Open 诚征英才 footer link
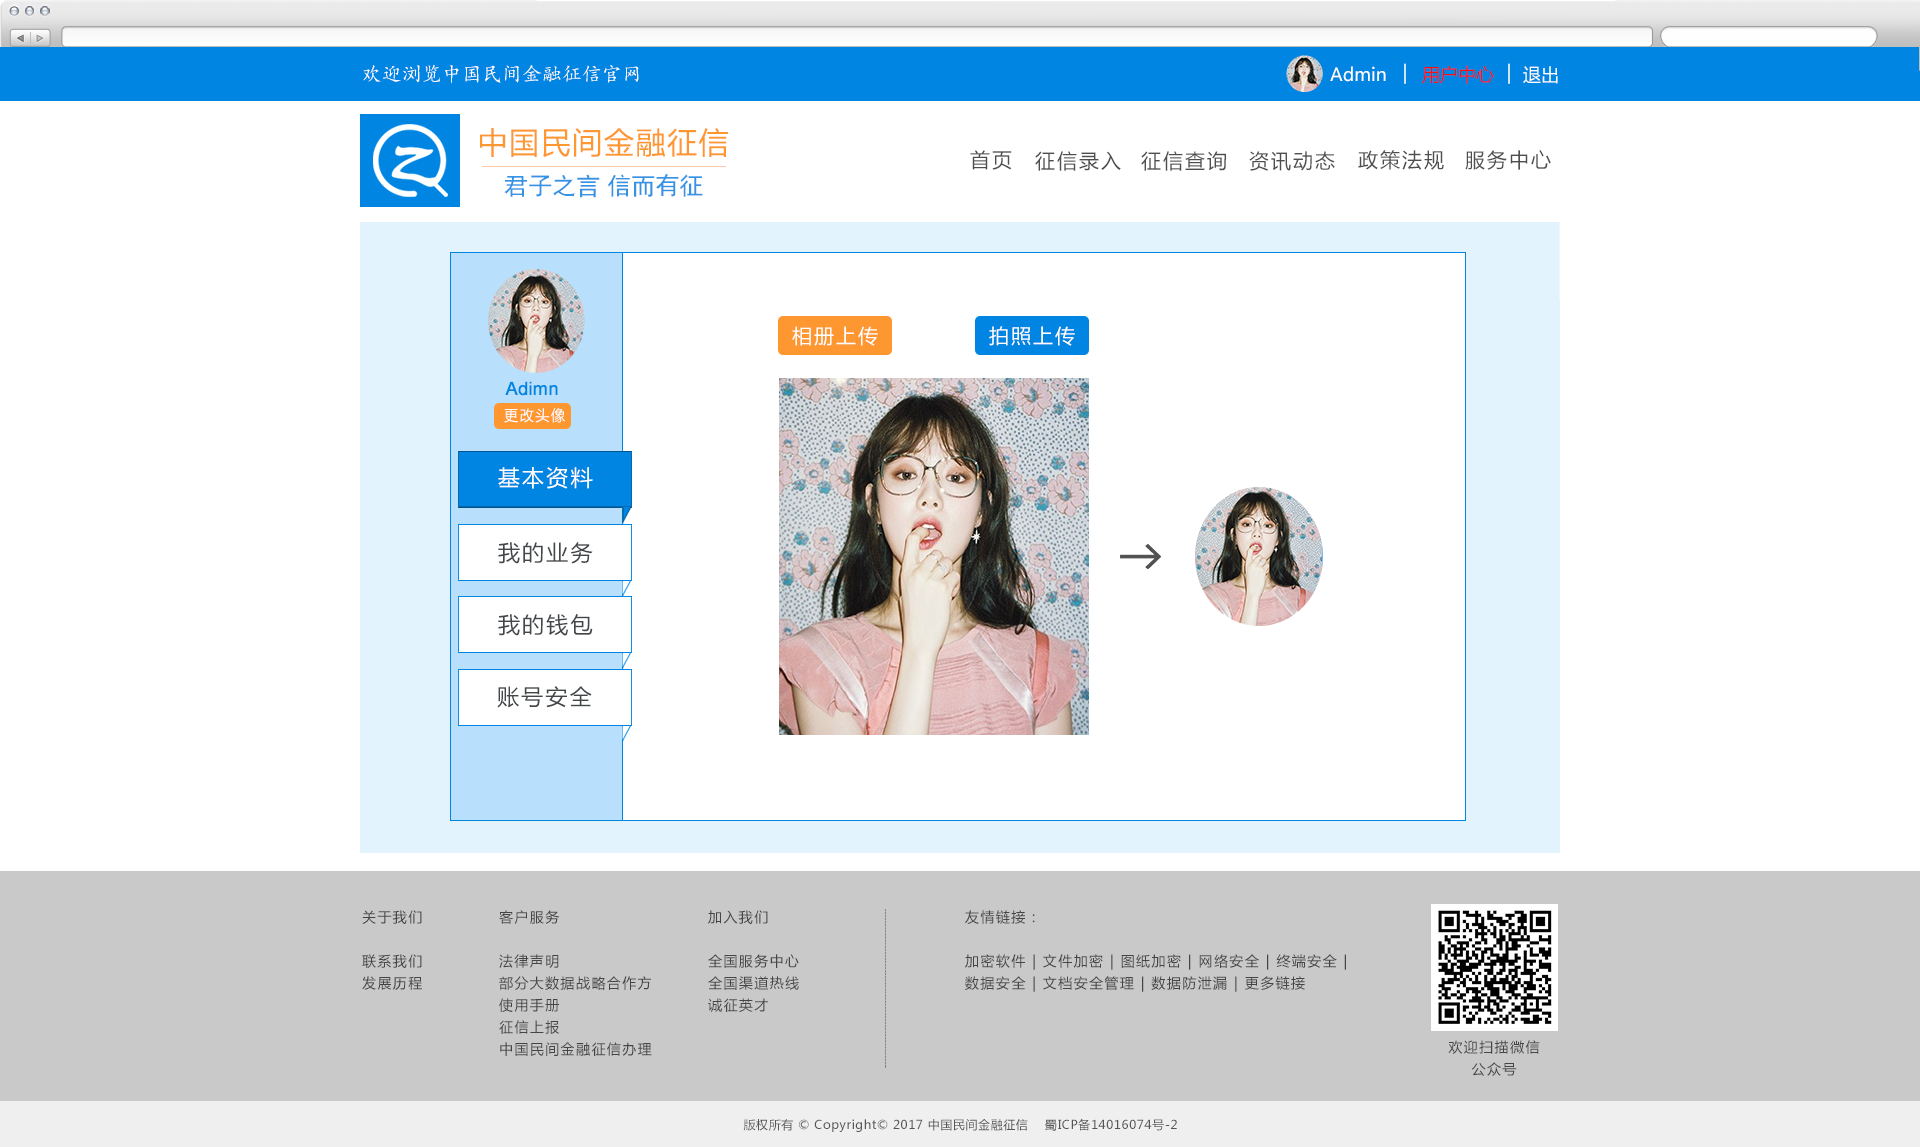The image size is (1920, 1147). pos(738,1005)
